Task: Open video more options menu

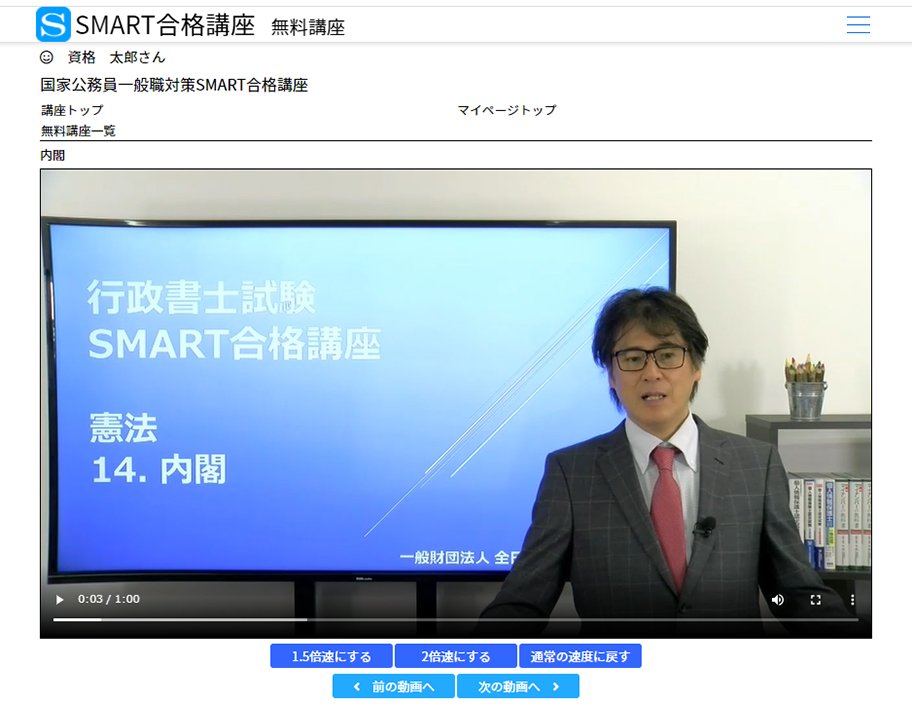Action: pos(852,600)
